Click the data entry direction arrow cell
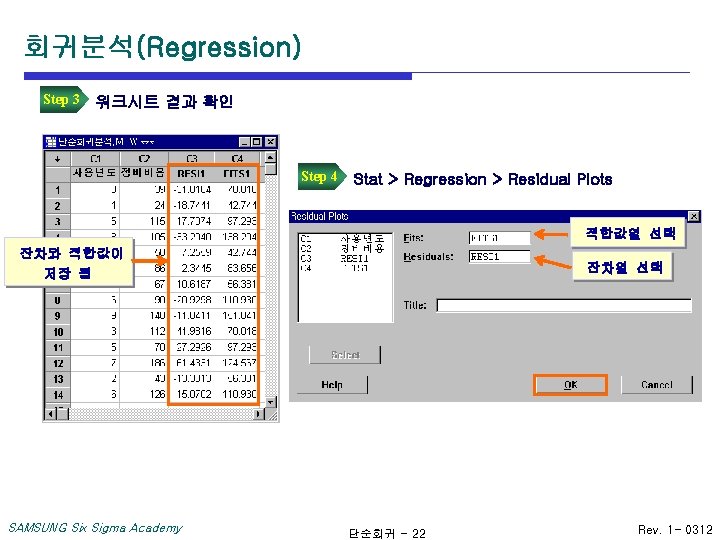Screen dimensions: 720x540 coord(57,159)
